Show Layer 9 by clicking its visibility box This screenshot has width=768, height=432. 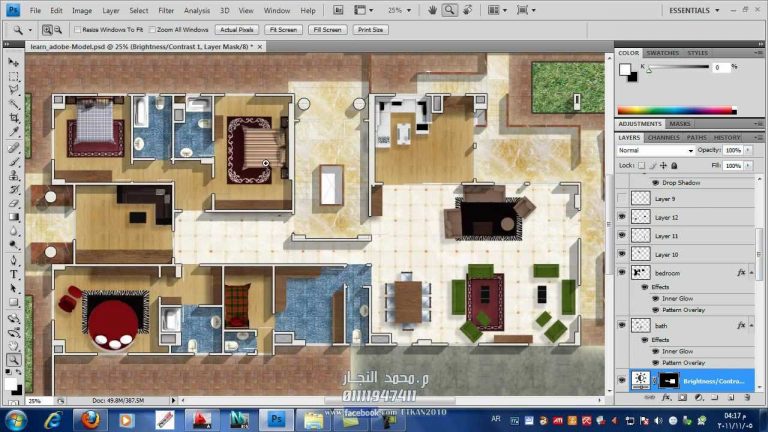pos(622,199)
